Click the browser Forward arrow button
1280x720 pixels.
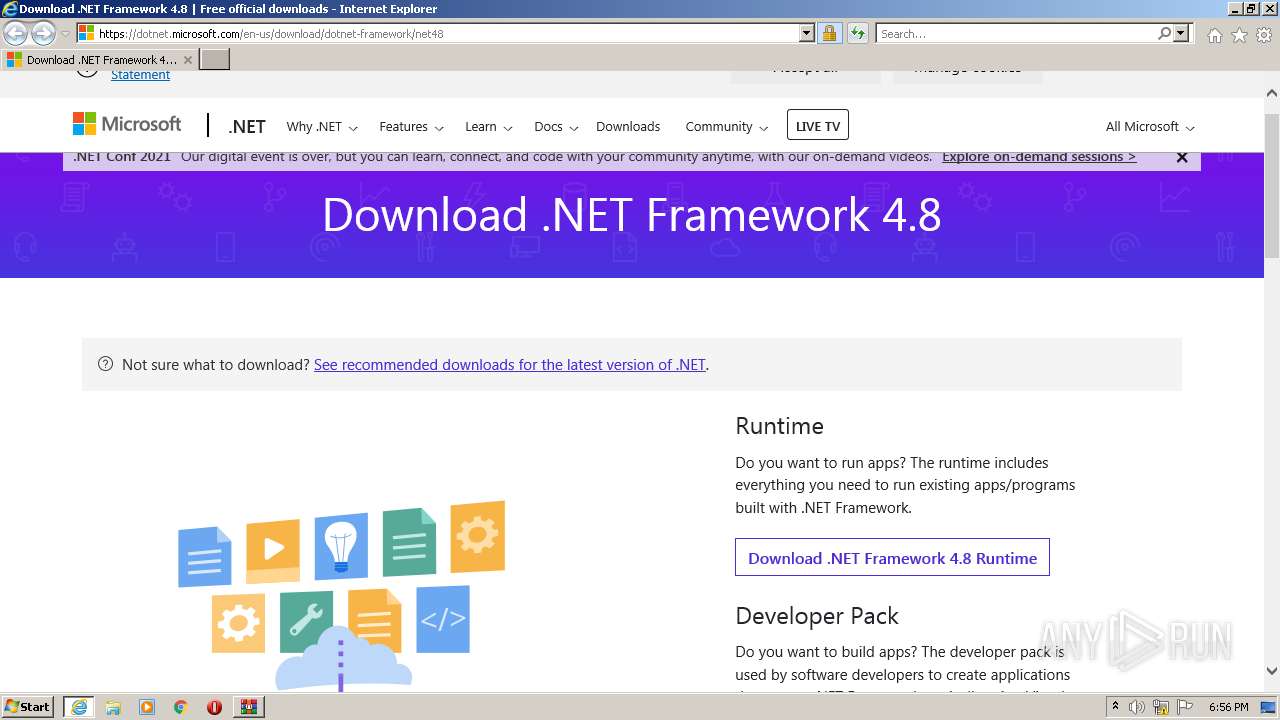[43, 34]
